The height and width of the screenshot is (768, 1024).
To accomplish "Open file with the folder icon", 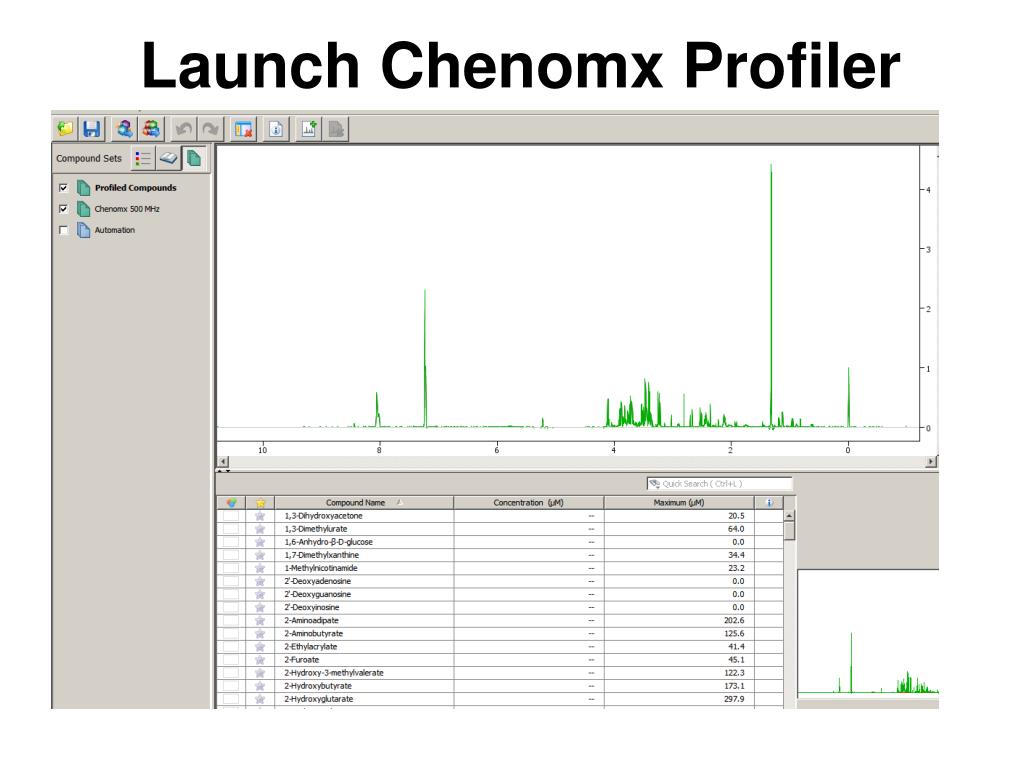I will pos(65,129).
